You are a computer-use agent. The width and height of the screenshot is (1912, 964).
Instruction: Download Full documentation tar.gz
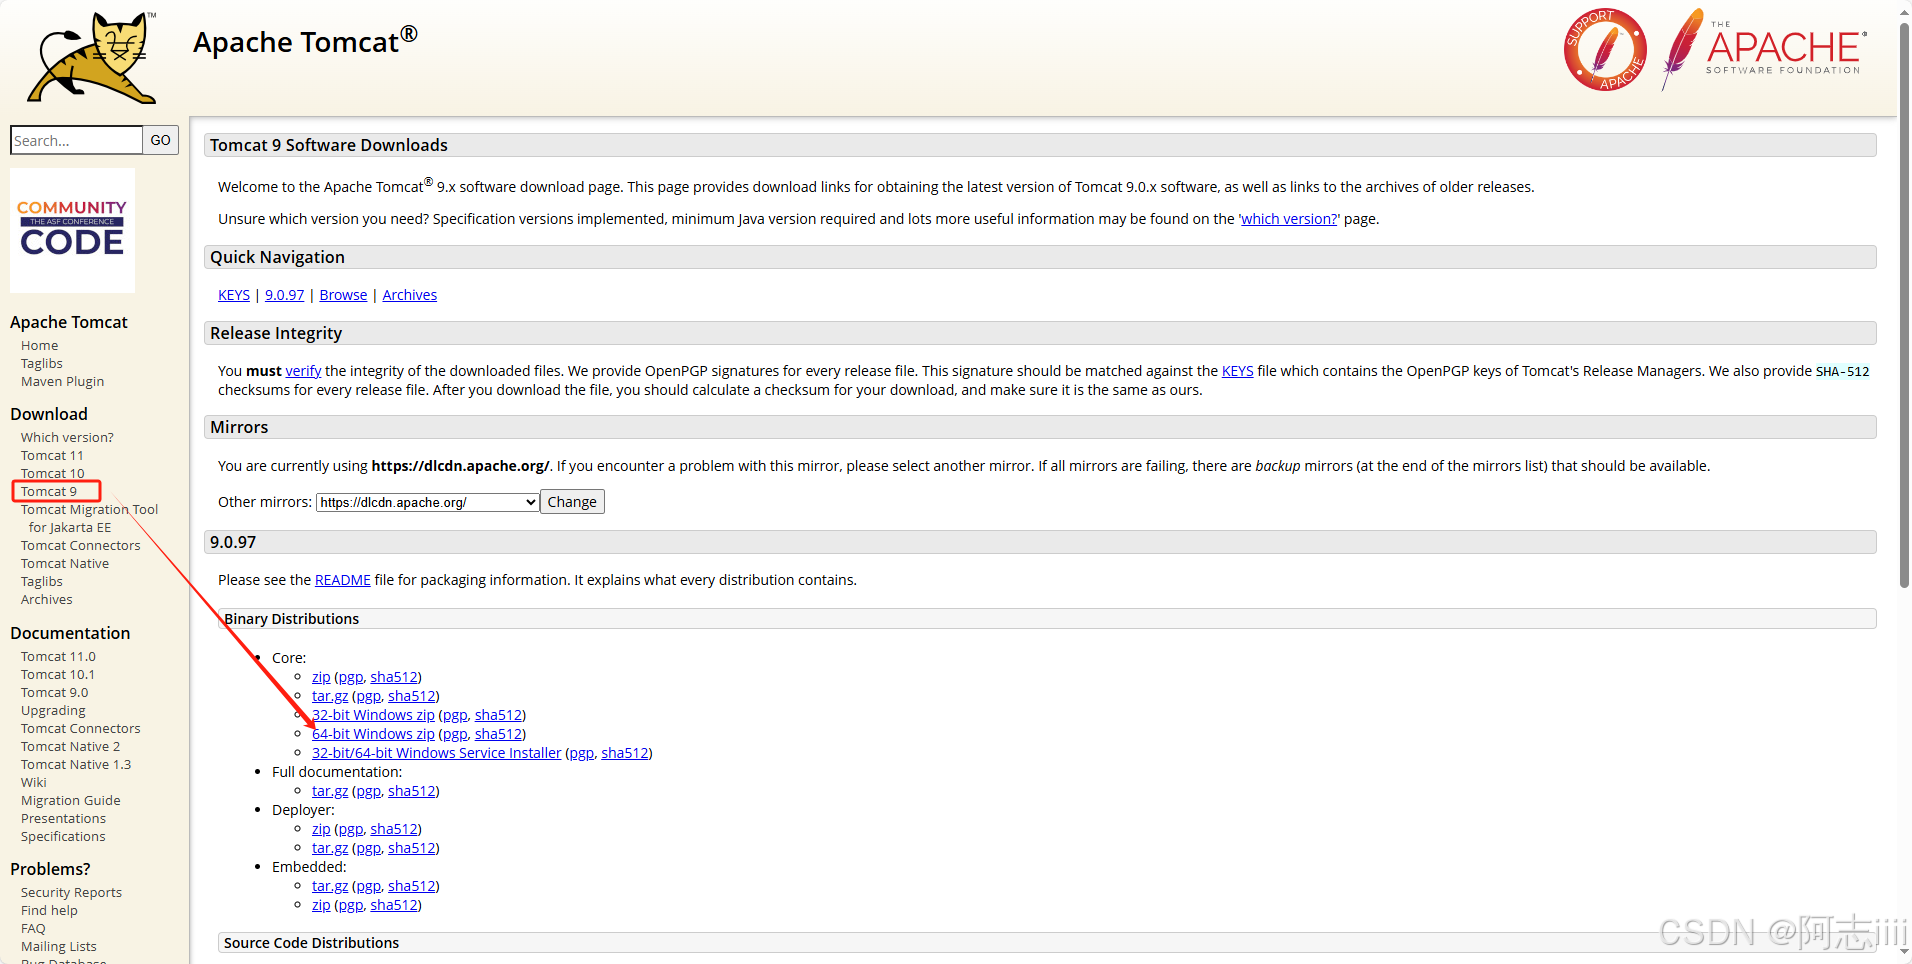[x=330, y=791]
